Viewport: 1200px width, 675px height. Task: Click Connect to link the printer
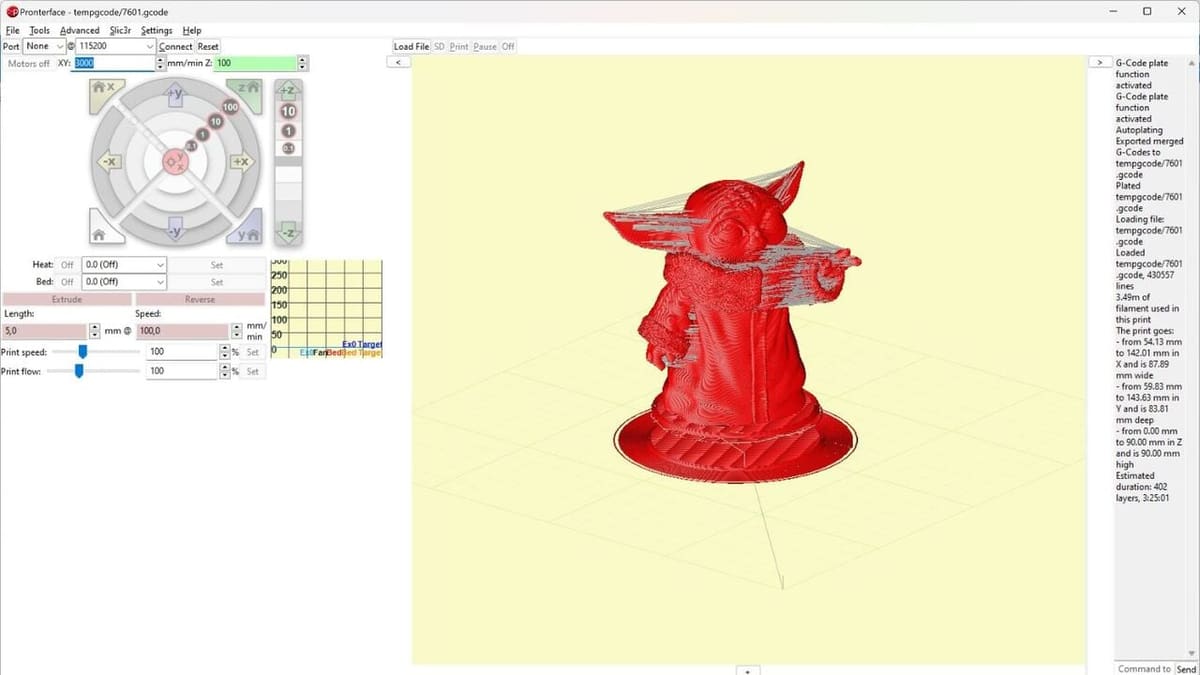coord(175,46)
